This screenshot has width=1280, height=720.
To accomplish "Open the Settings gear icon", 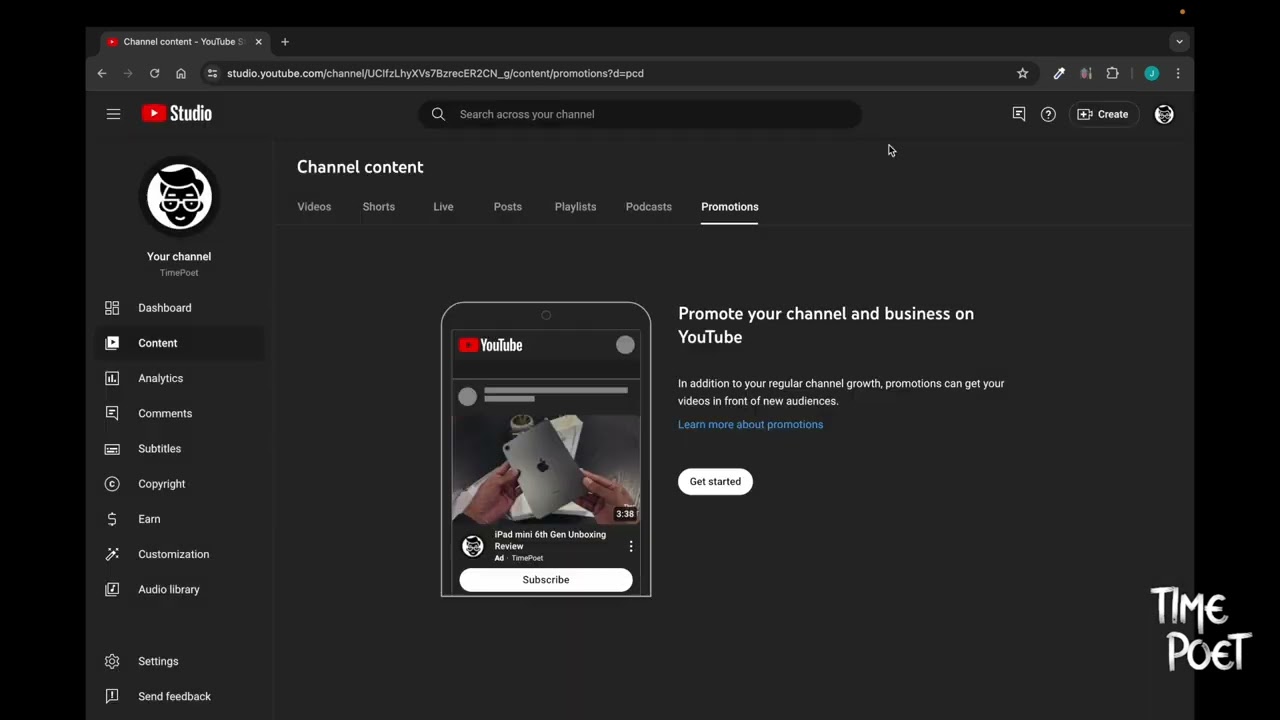I will coord(112,661).
